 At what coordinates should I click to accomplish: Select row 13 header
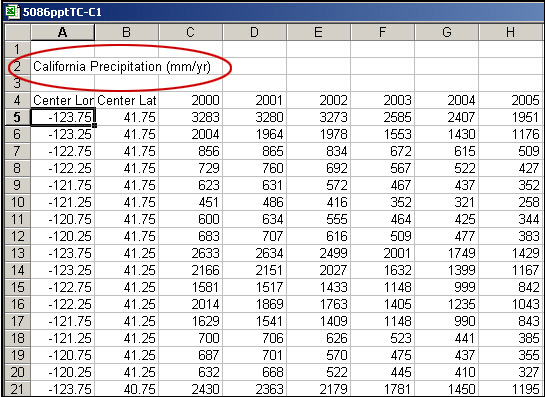pos(17,253)
